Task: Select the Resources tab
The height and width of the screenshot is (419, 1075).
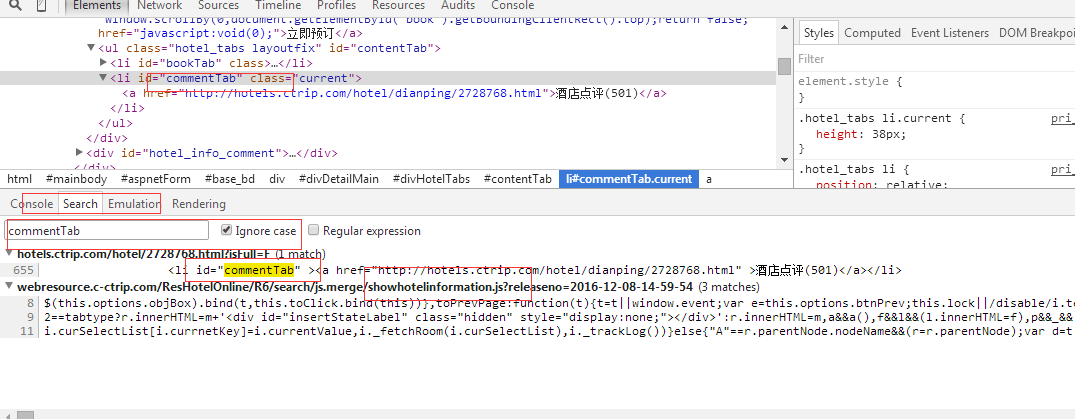Action: [x=398, y=5]
